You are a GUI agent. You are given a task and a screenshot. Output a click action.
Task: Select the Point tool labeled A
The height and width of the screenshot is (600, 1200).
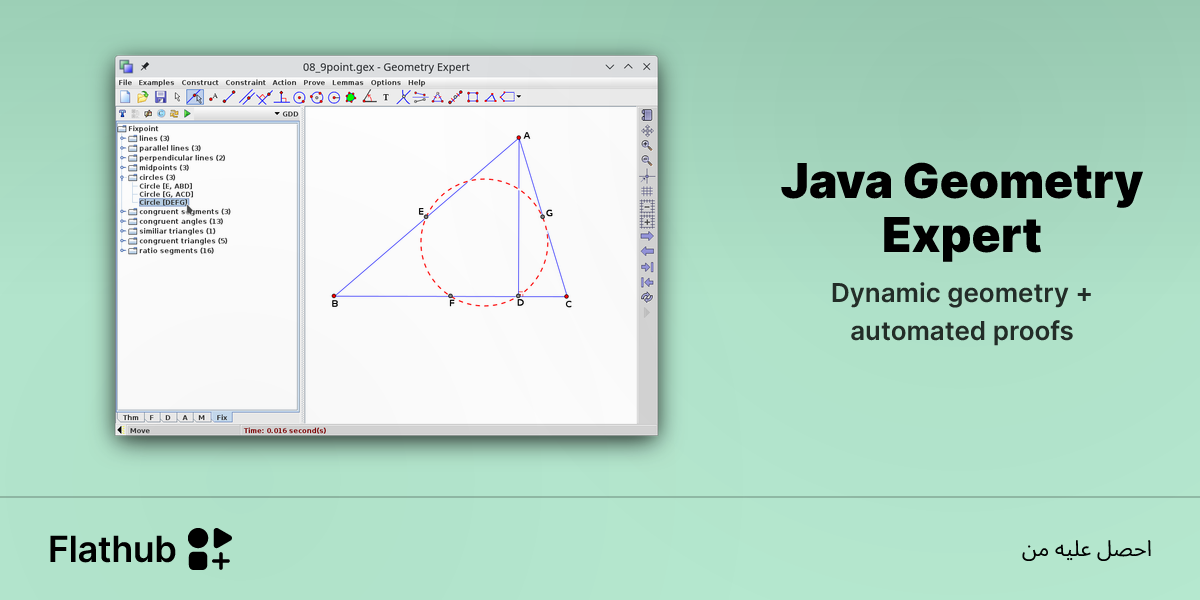213,97
